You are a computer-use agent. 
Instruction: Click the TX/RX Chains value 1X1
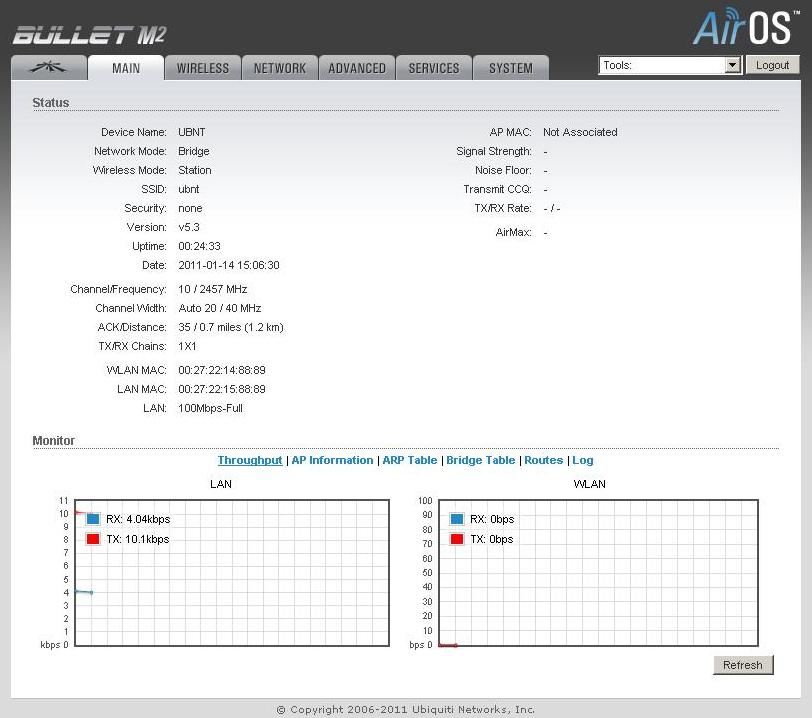[187, 346]
